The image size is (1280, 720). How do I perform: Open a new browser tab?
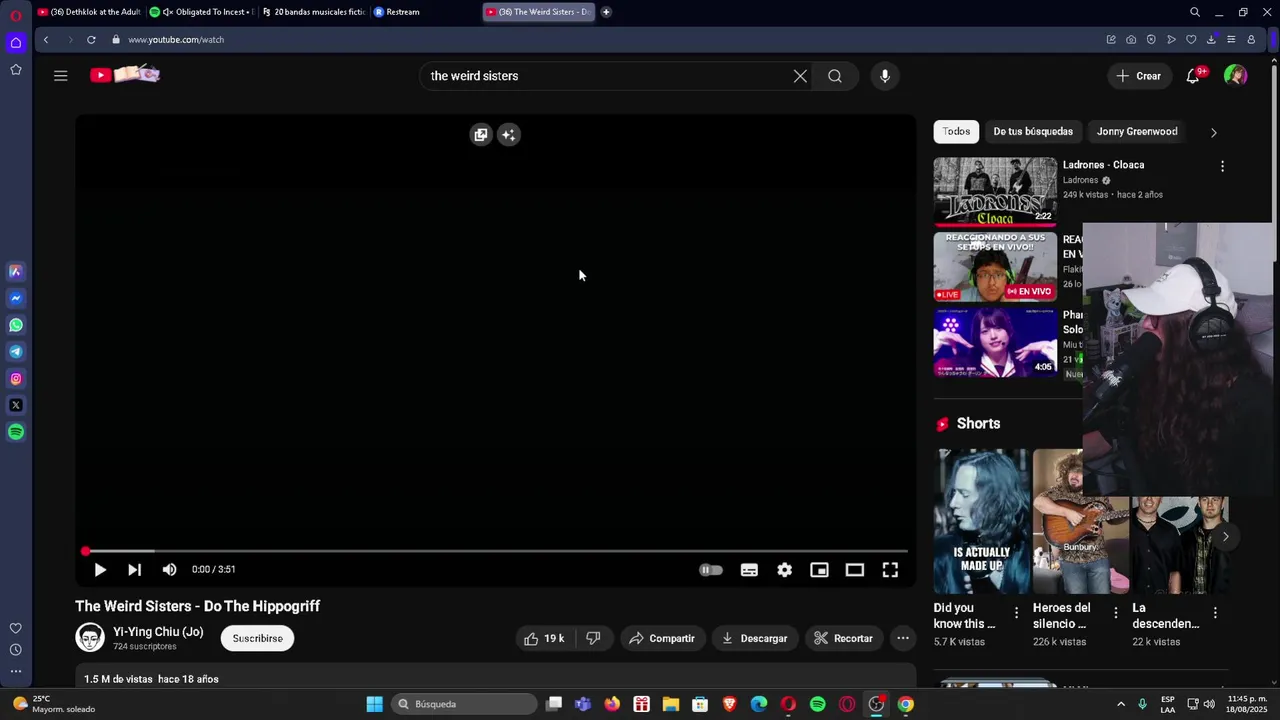click(606, 12)
